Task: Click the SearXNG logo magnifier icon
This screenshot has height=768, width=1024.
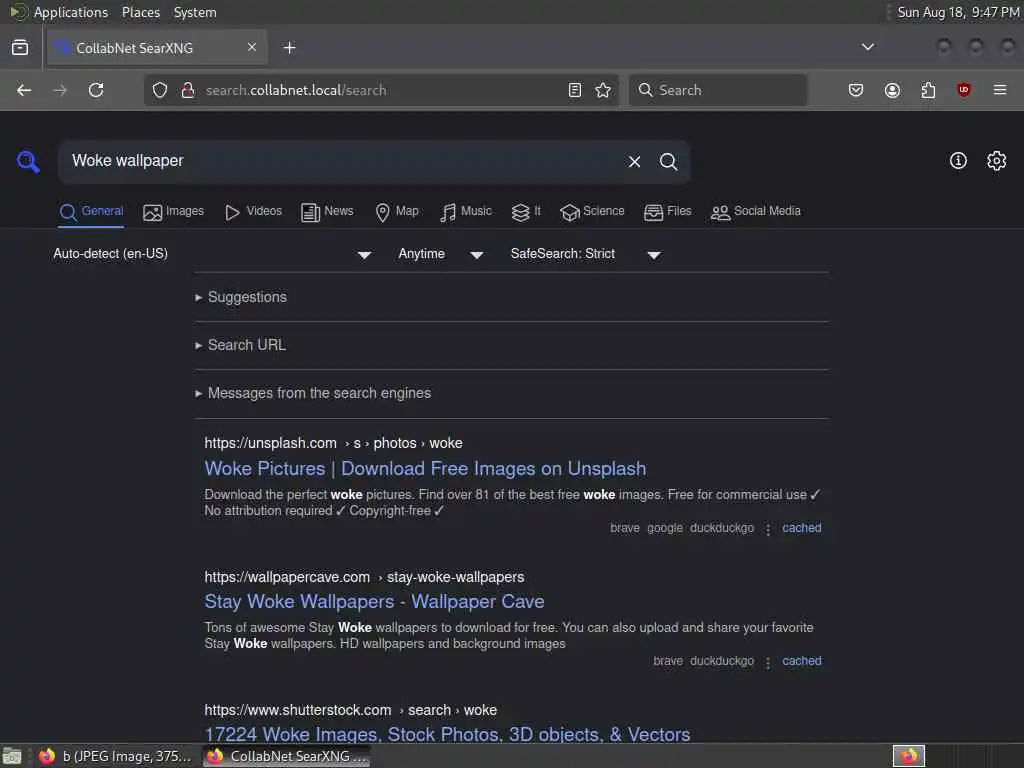Action: (x=28, y=161)
